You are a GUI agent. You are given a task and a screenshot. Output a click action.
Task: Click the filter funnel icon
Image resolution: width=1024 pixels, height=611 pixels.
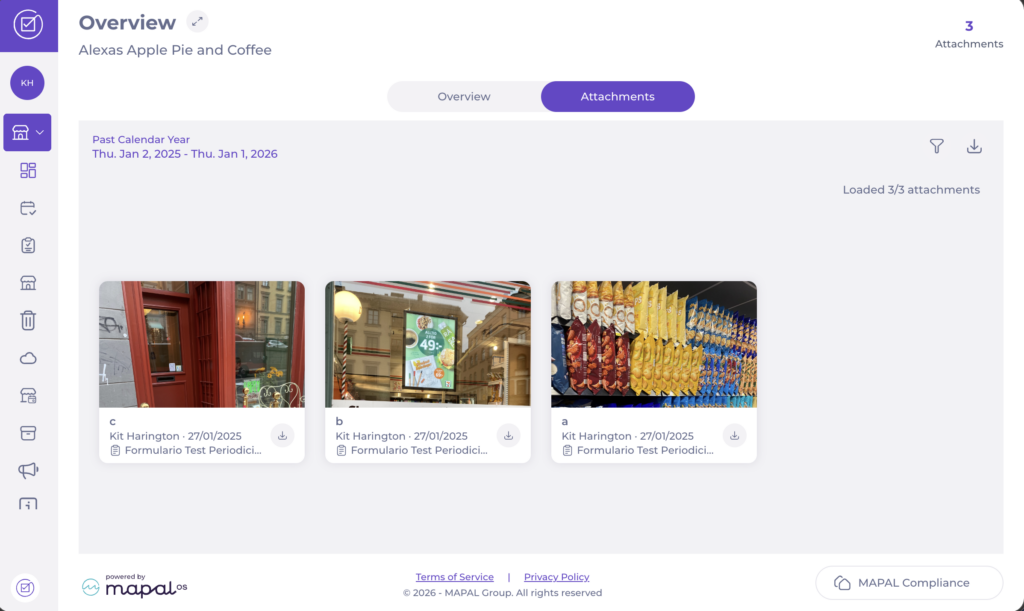click(x=936, y=146)
